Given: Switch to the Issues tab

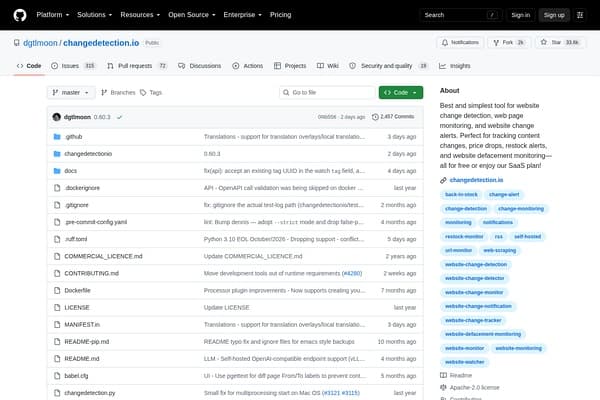Looking at the screenshot, I should tap(73, 66).
